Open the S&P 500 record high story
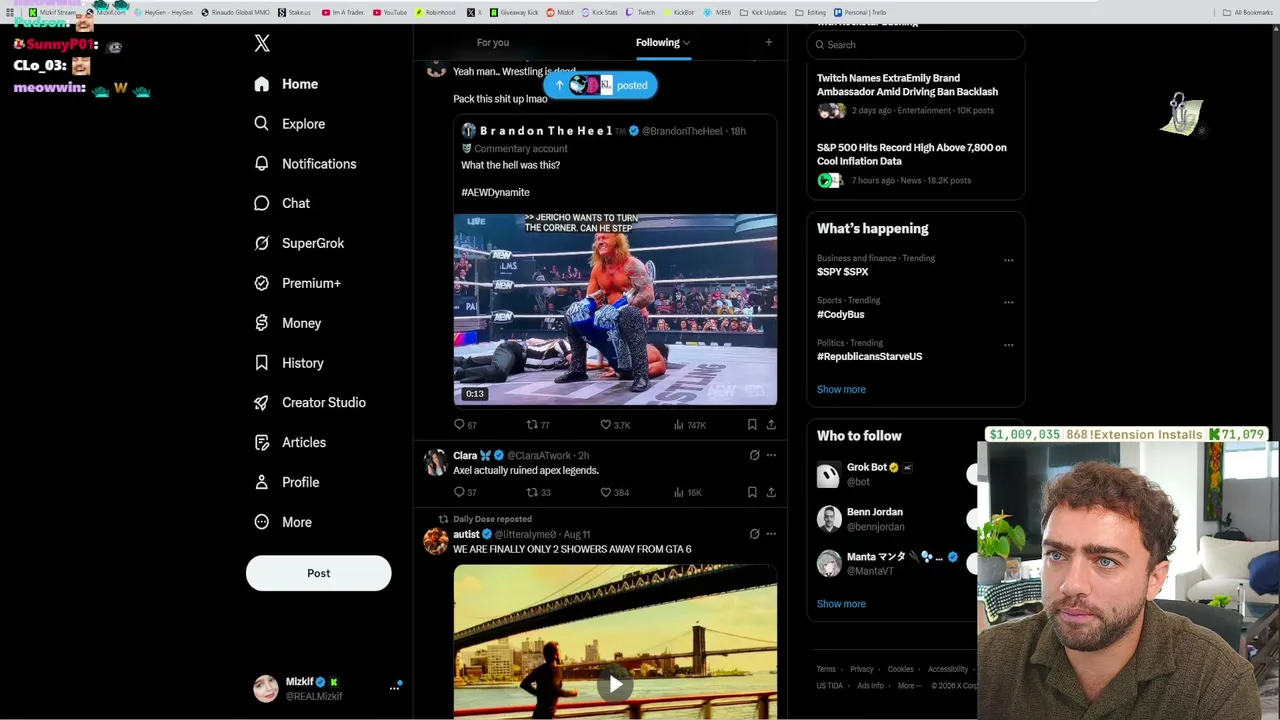 click(912, 154)
